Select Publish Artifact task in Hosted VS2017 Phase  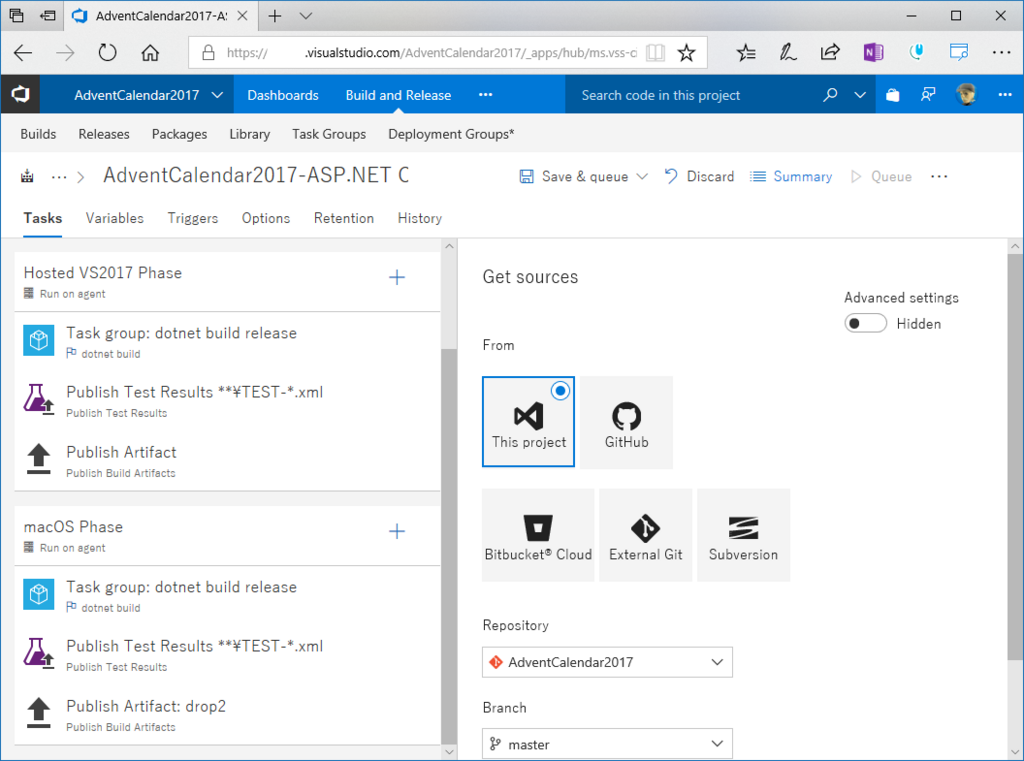pos(227,461)
